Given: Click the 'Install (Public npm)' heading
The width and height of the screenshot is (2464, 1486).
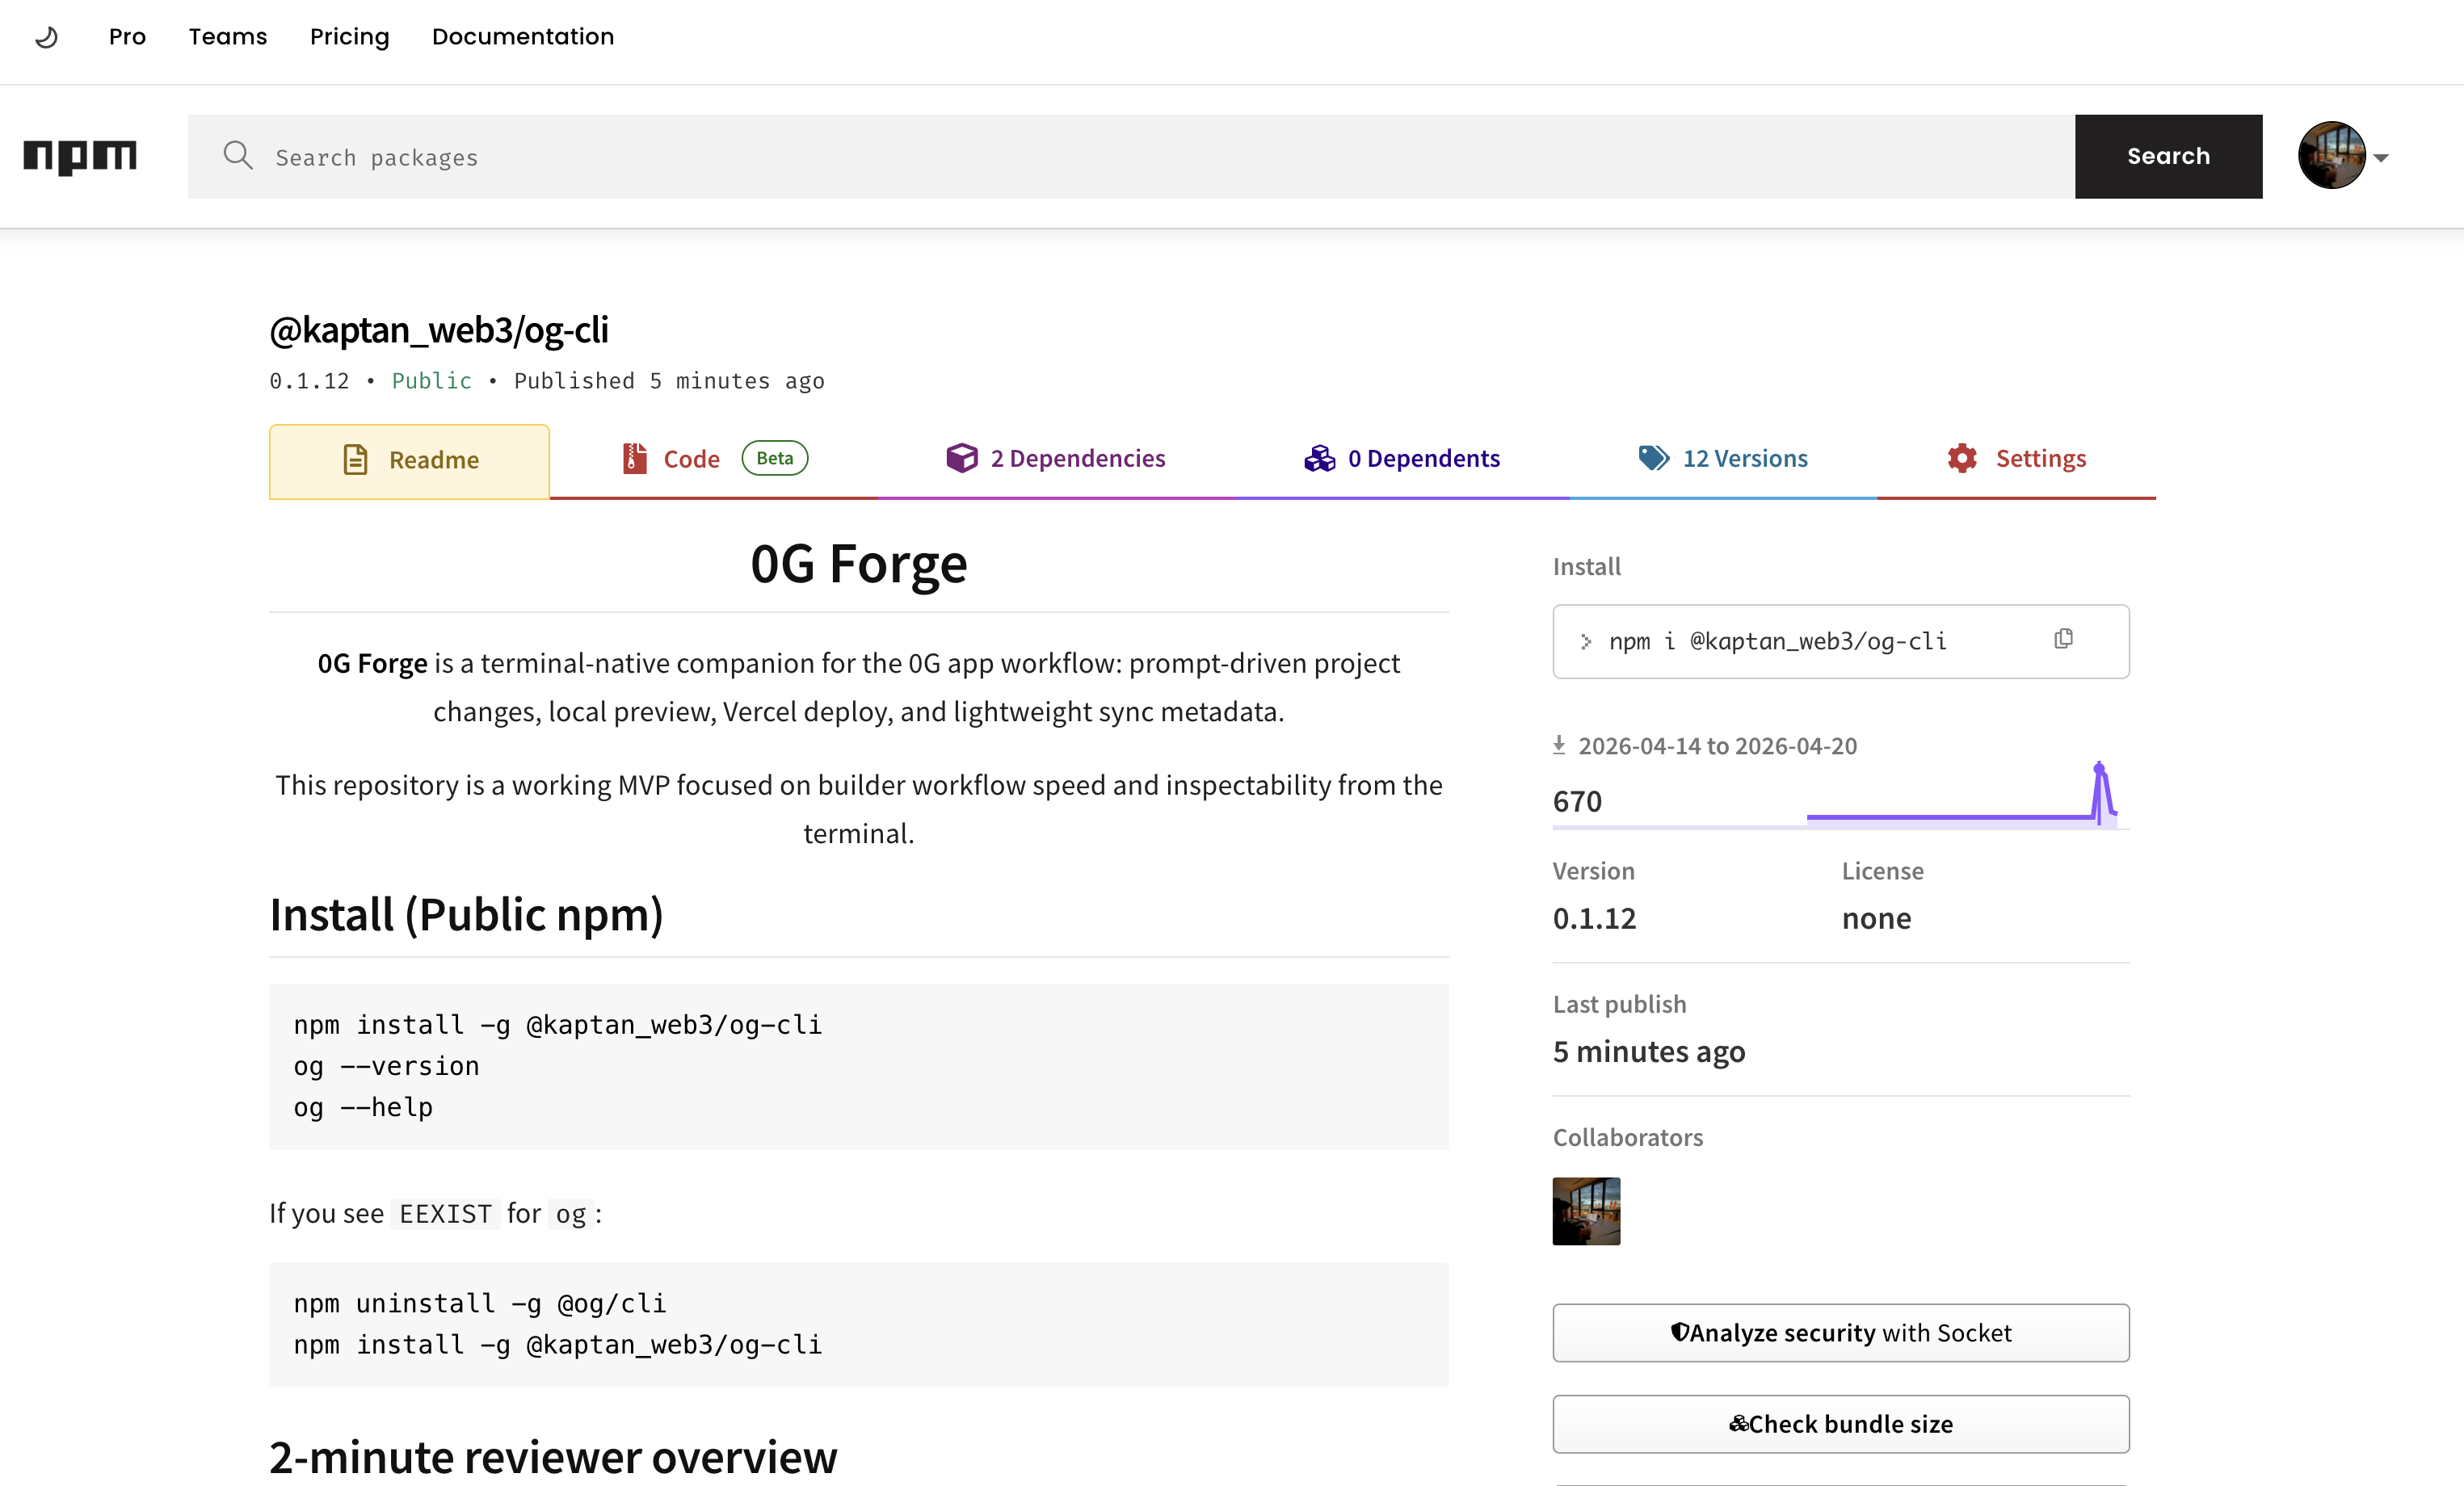Looking at the screenshot, I should tap(466, 915).
